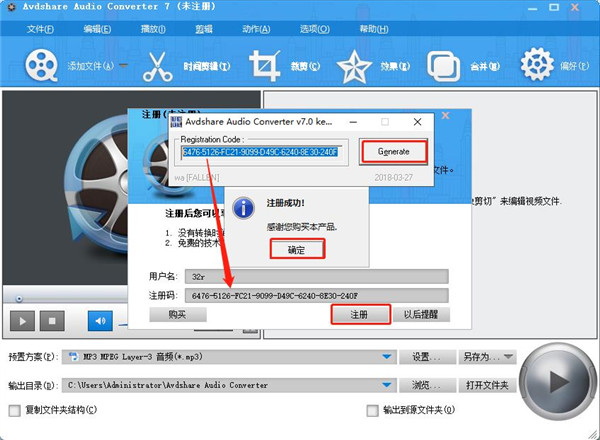Click the 注册 button

360,315
